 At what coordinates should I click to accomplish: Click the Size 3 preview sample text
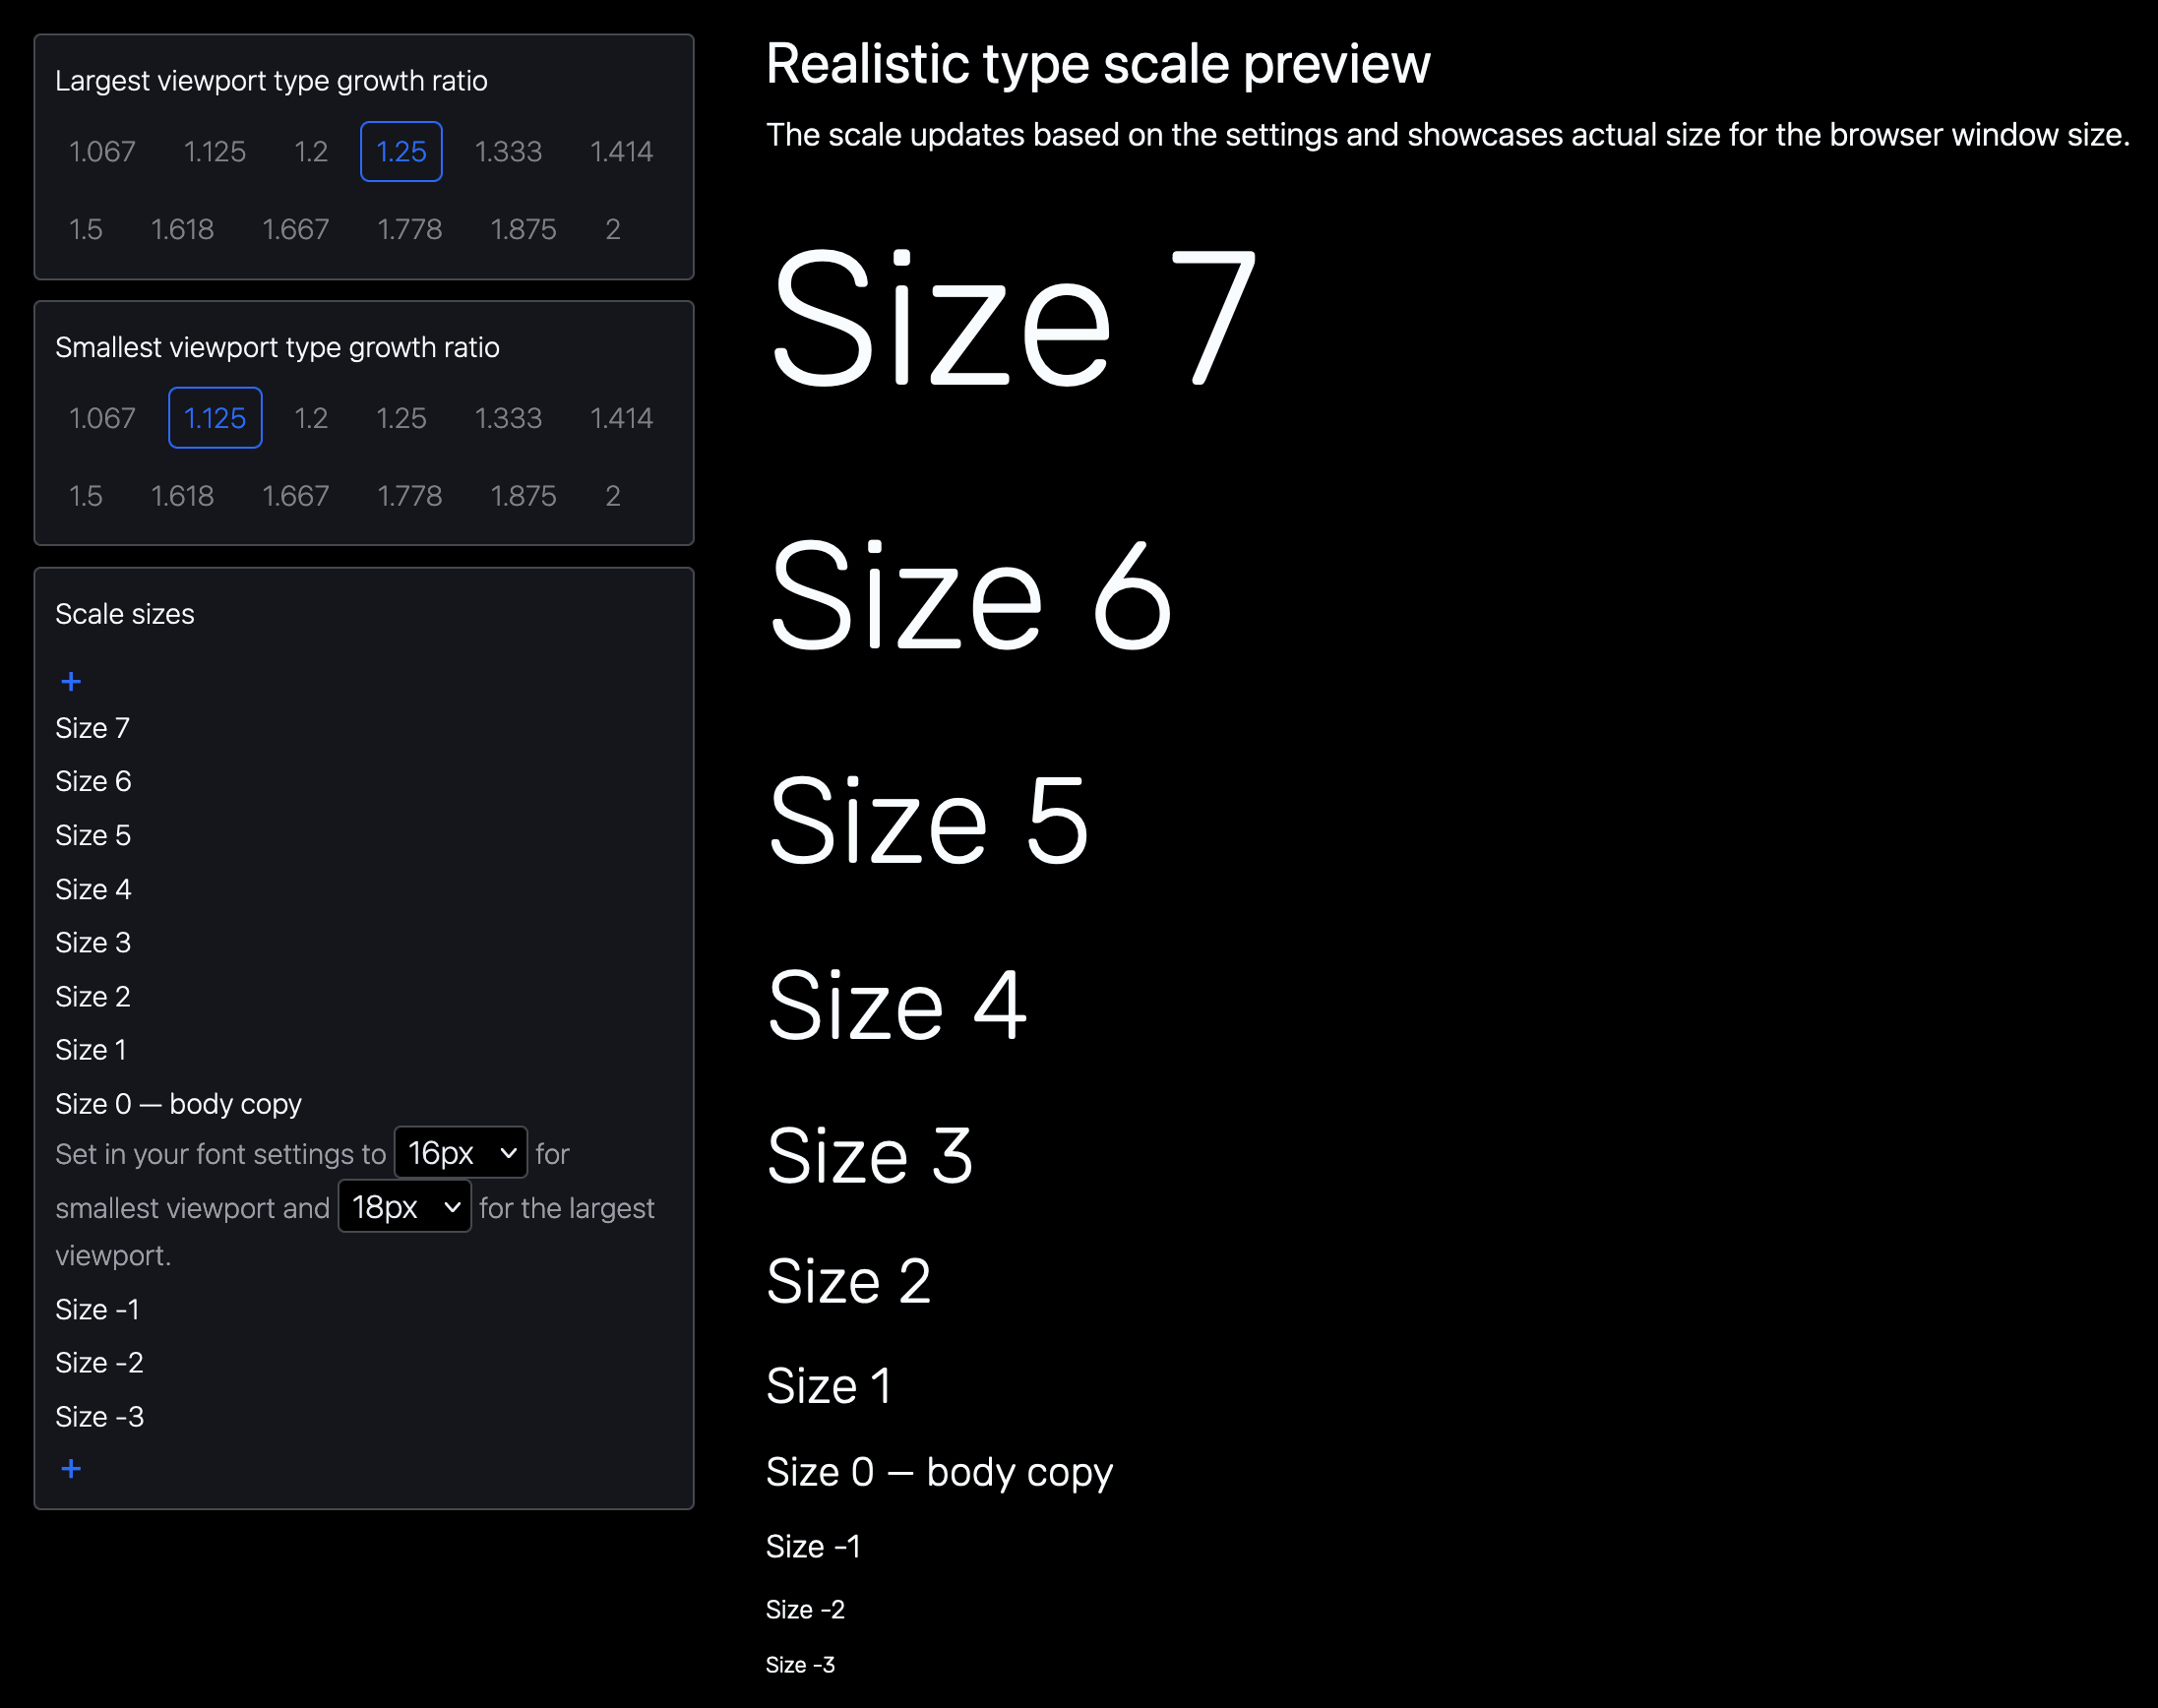coord(869,1156)
